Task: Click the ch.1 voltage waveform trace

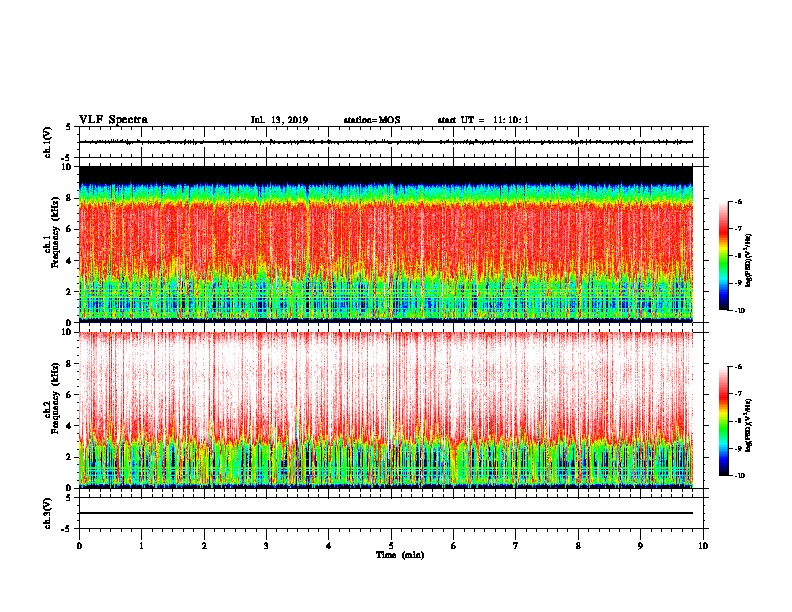Action: coord(386,142)
